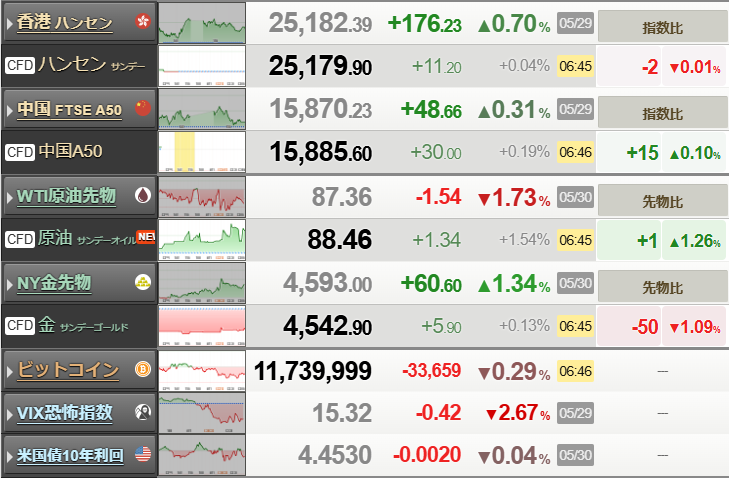Open the VIX恐怖指数 mini chart
The width and height of the screenshot is (729, 478).
pyautogui.click(x=202, y=413)
